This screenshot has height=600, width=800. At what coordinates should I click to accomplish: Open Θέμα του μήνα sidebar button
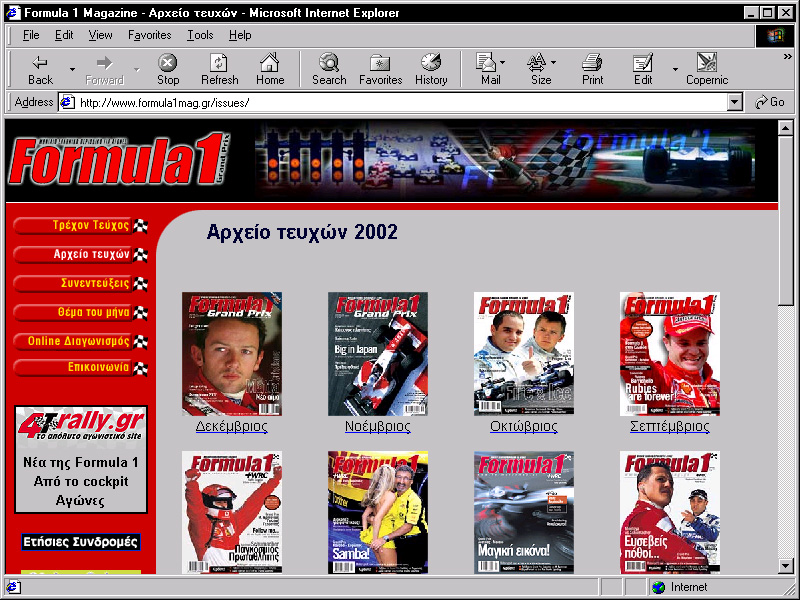coord(81,312)
